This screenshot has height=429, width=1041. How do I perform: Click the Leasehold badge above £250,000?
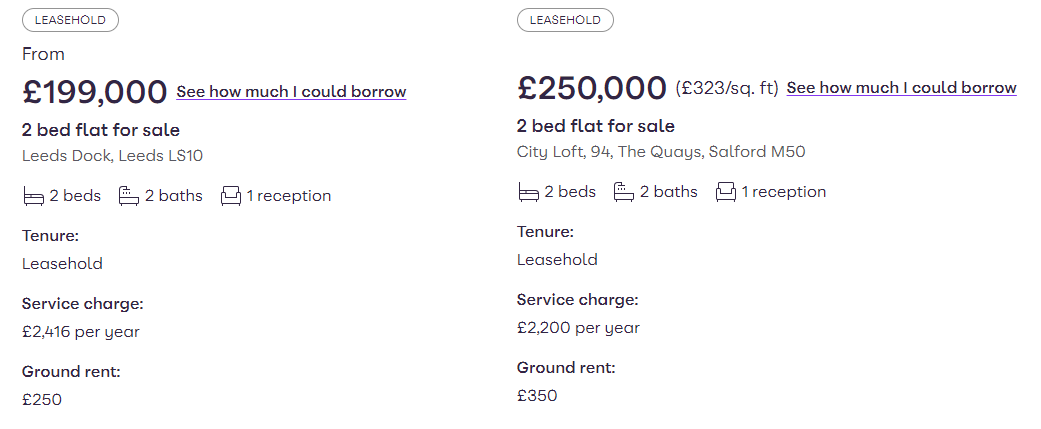click(x=565, y=20)
